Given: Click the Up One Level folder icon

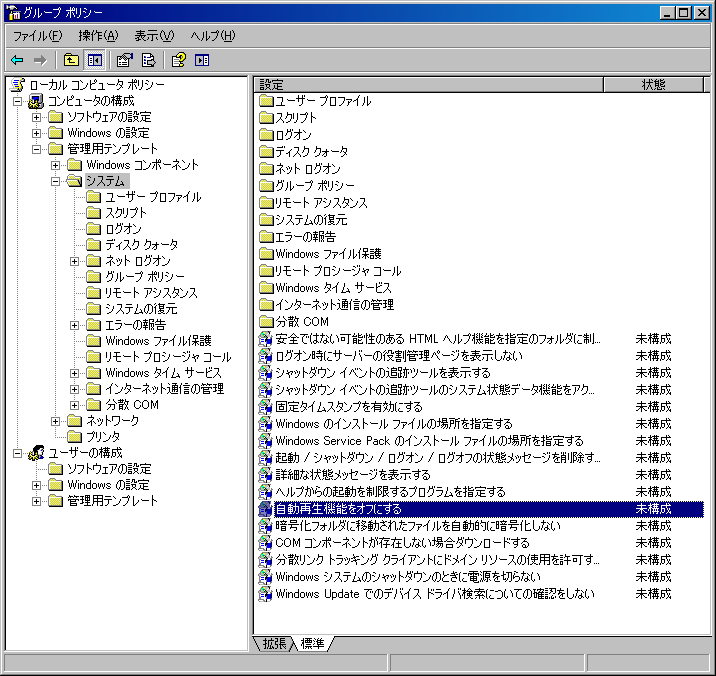Looking at the screenshot, I should pyautogui.click(x=71, y=60).
